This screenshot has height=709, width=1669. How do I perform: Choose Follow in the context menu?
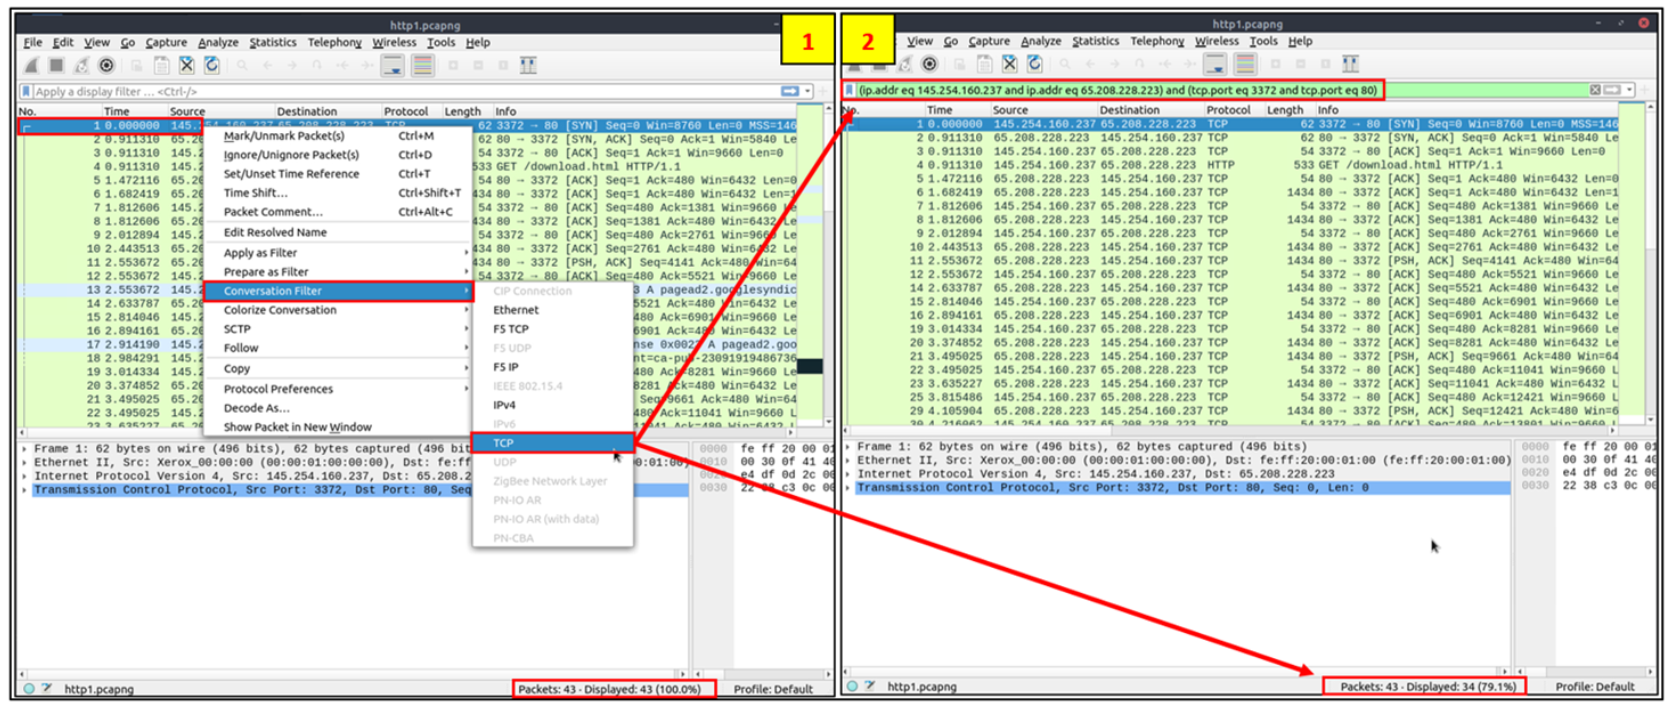[x=338, y=348]
